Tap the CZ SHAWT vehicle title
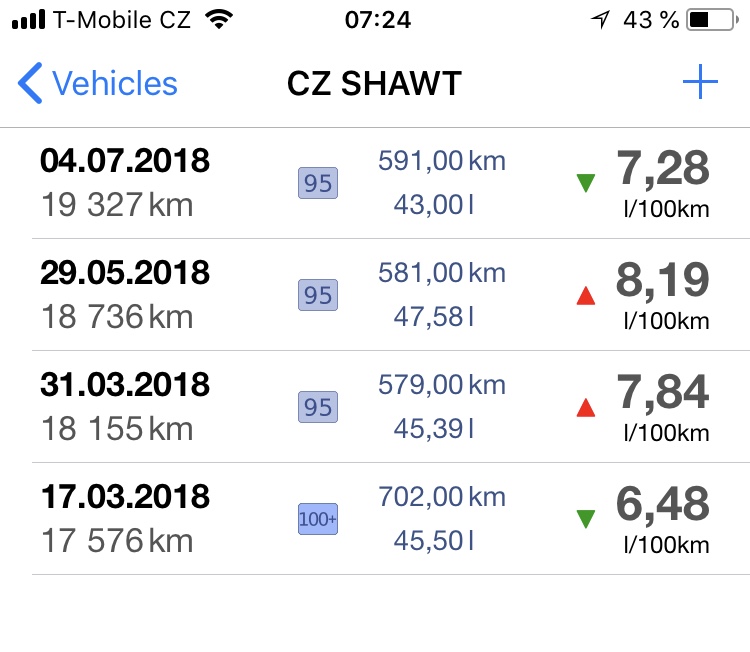This screenshot has height=652, width=750. [375, 83]
